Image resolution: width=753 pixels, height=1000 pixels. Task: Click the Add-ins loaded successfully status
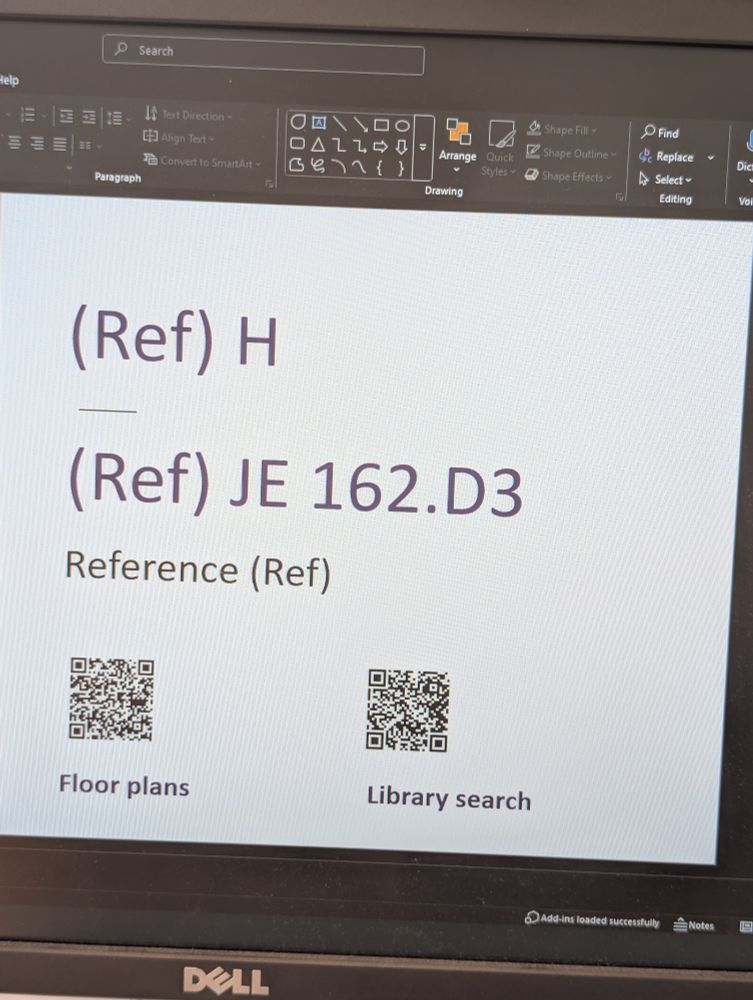(592, 920)
